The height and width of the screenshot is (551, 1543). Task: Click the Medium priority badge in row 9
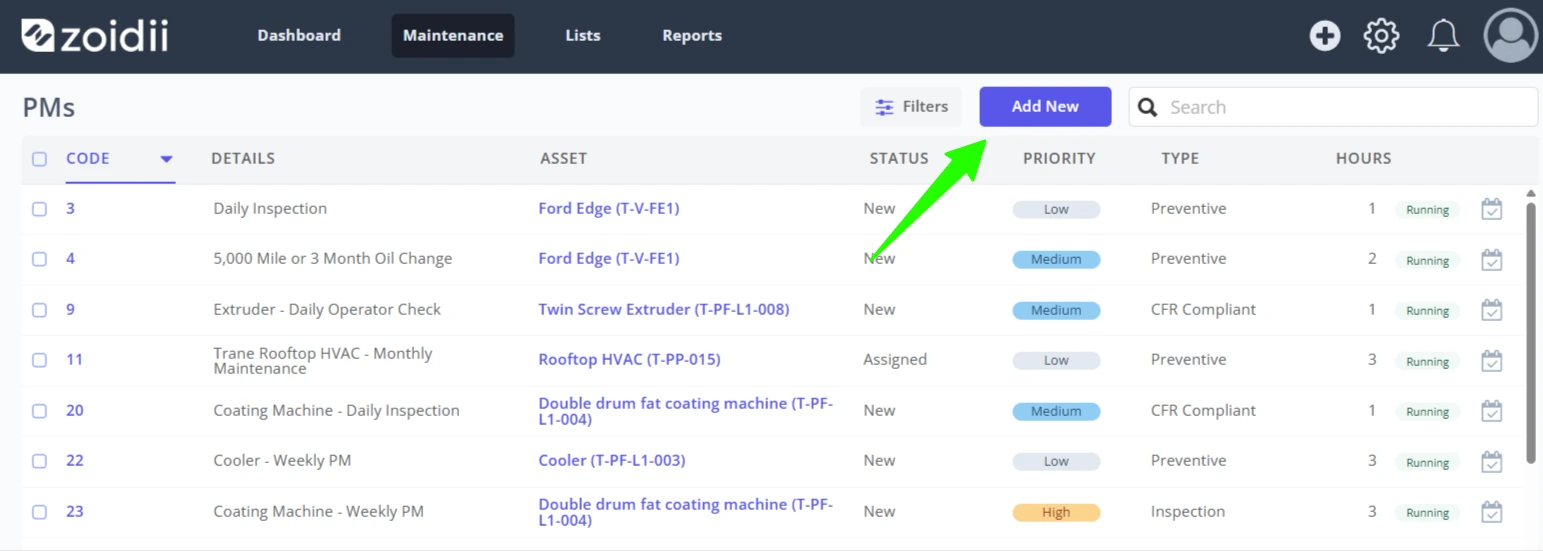coord(1056,311)
